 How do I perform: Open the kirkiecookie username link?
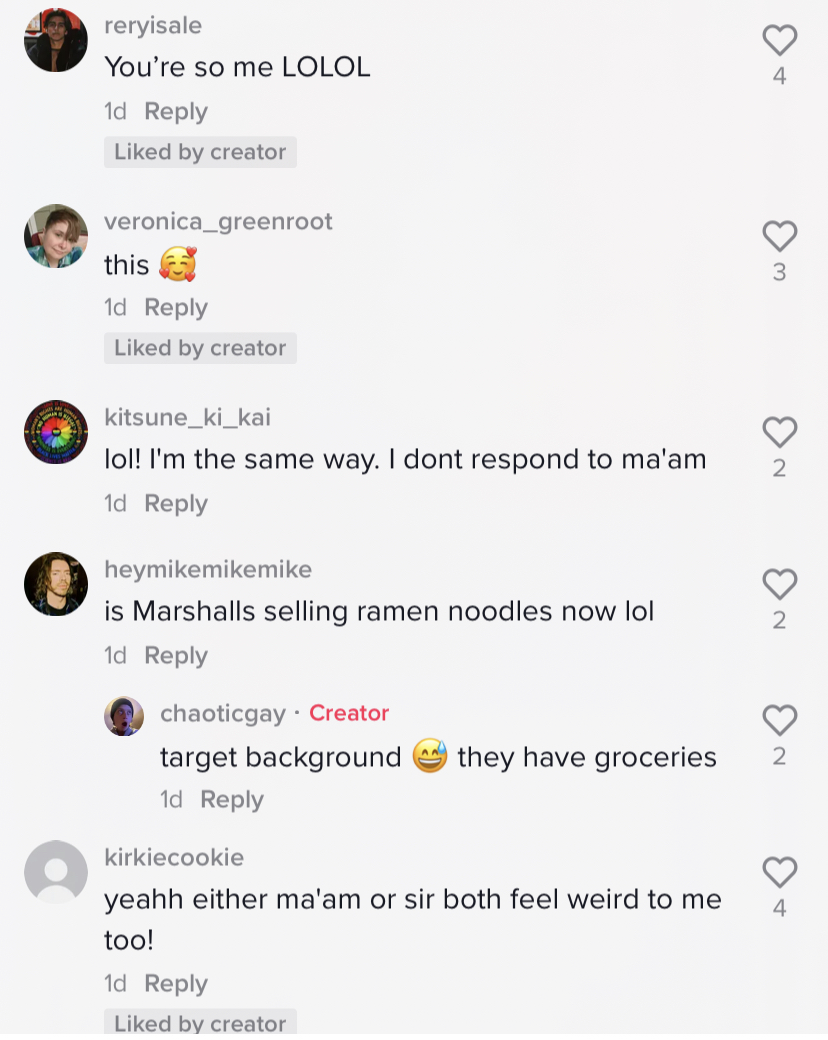[x=174, y=857]
